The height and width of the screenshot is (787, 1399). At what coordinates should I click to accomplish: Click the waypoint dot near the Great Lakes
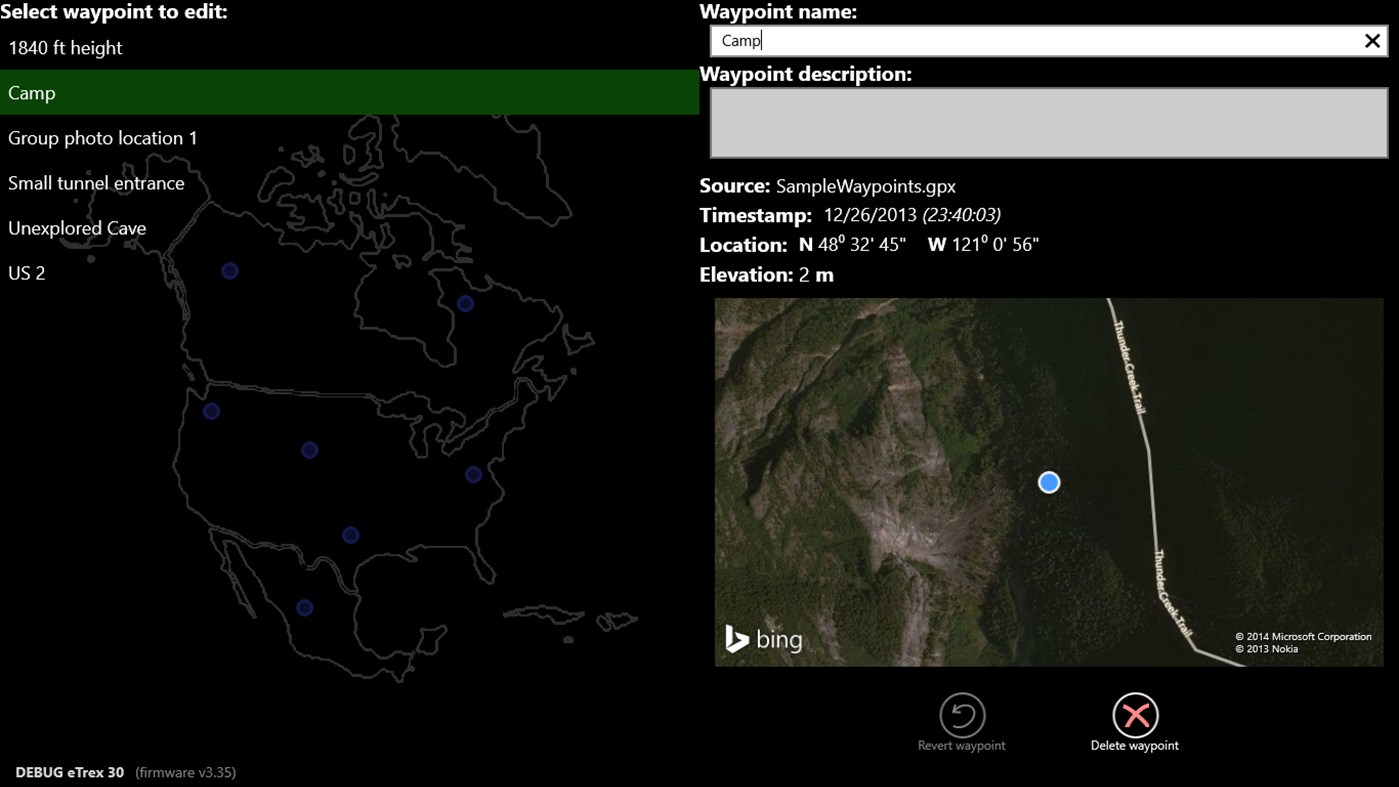(x=463, y=303)
